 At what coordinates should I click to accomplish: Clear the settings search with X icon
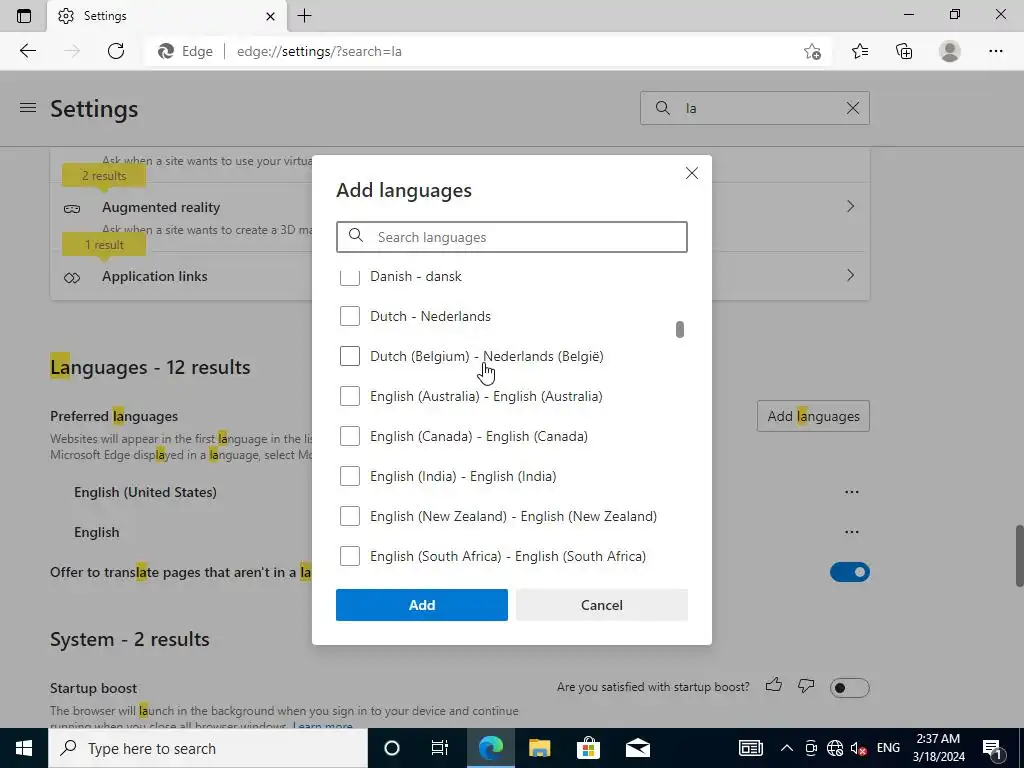(x=853, y=108)
